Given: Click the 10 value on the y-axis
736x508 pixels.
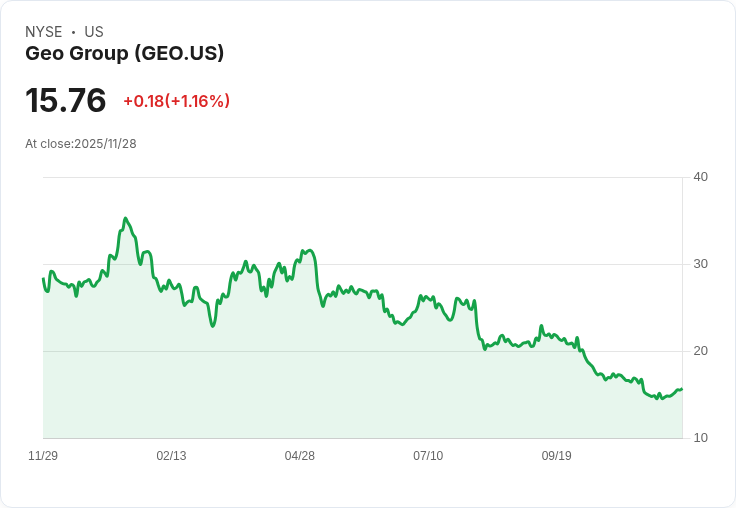Looking at the screenshot, I should point(701,438).
